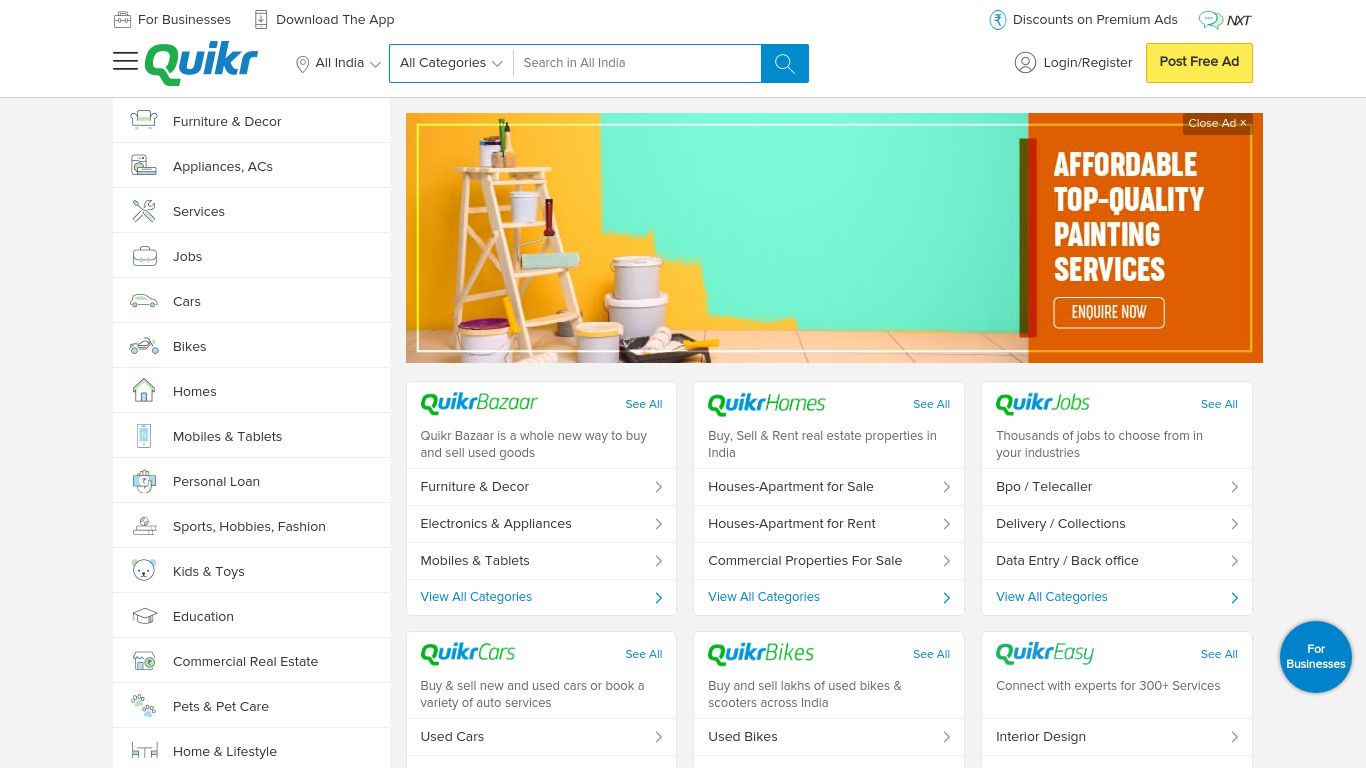Expand Bpo / Telecaller chevron
The image size is (1366, 768).
coord(1235,487)
